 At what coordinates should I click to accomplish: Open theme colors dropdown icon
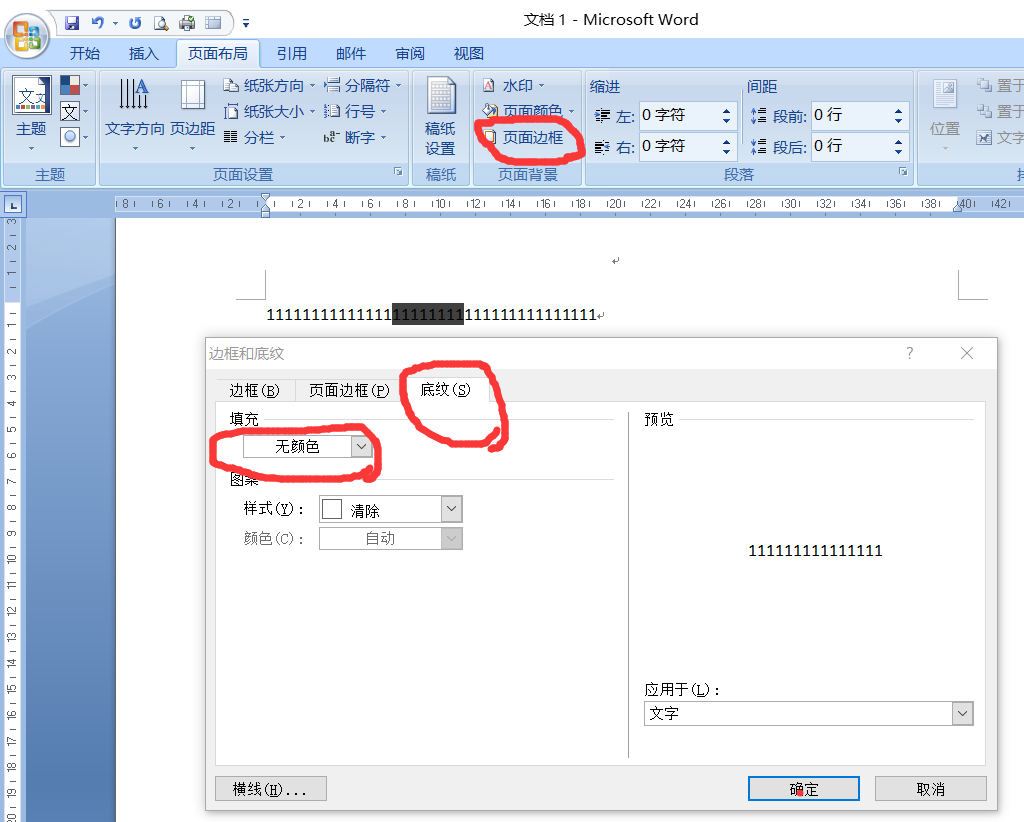pos(74,86)
